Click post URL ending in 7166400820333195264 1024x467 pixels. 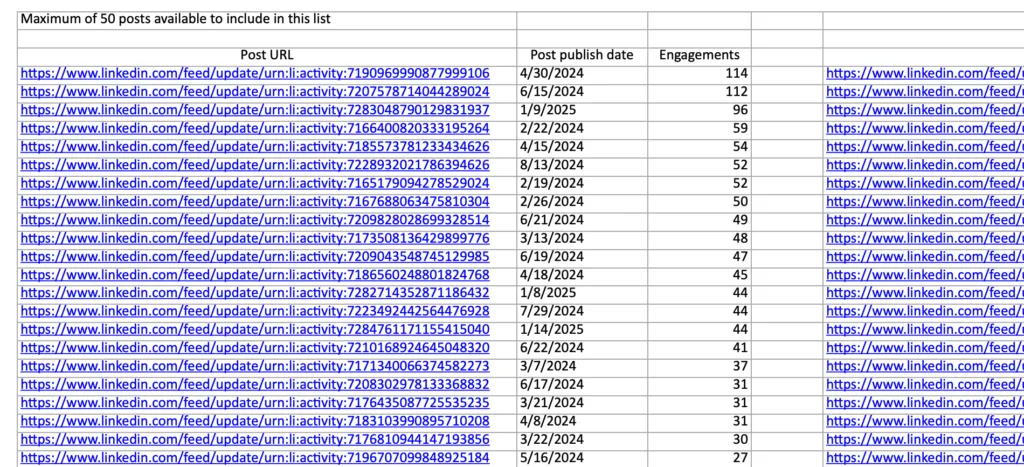click(255, 128)
